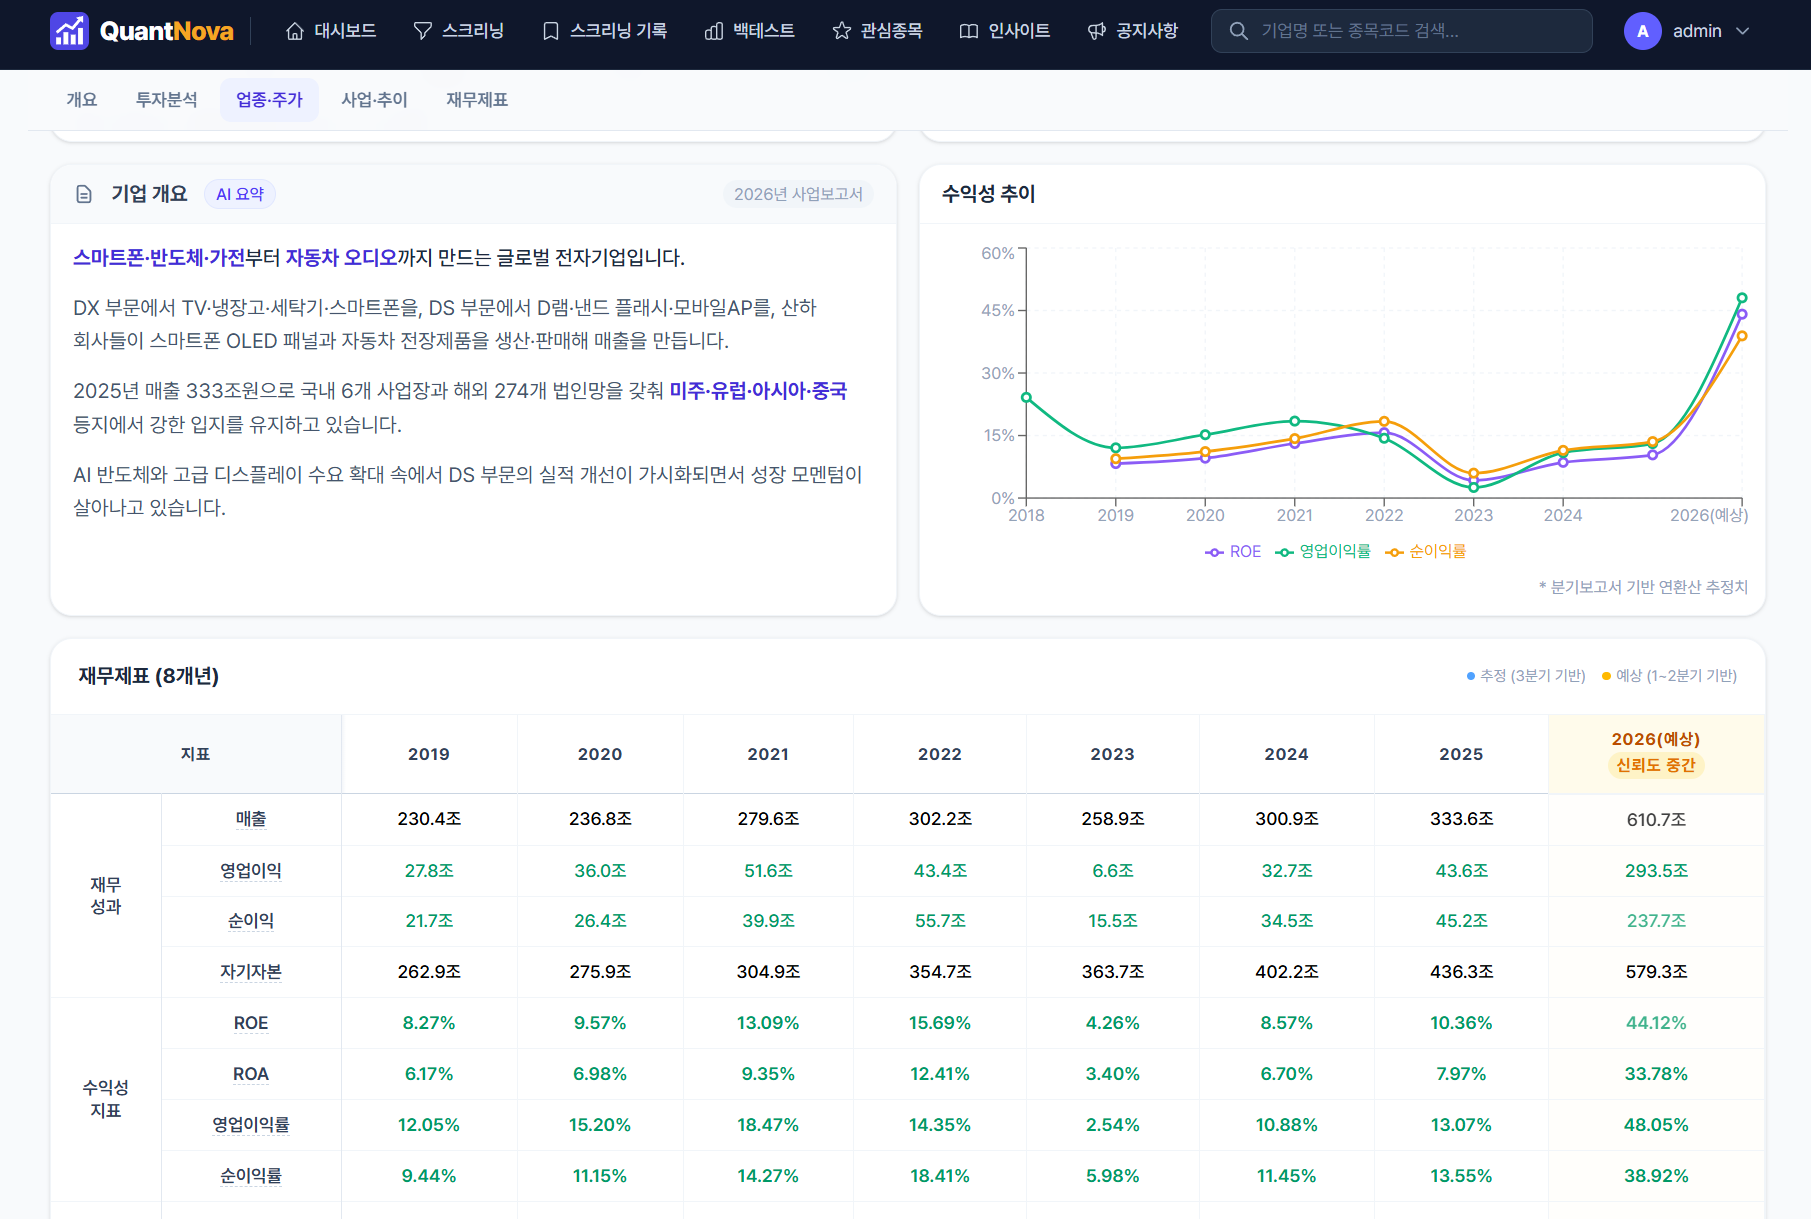
Task: Click the 인사이트 book icon
Action: click(x=969, y=31)
